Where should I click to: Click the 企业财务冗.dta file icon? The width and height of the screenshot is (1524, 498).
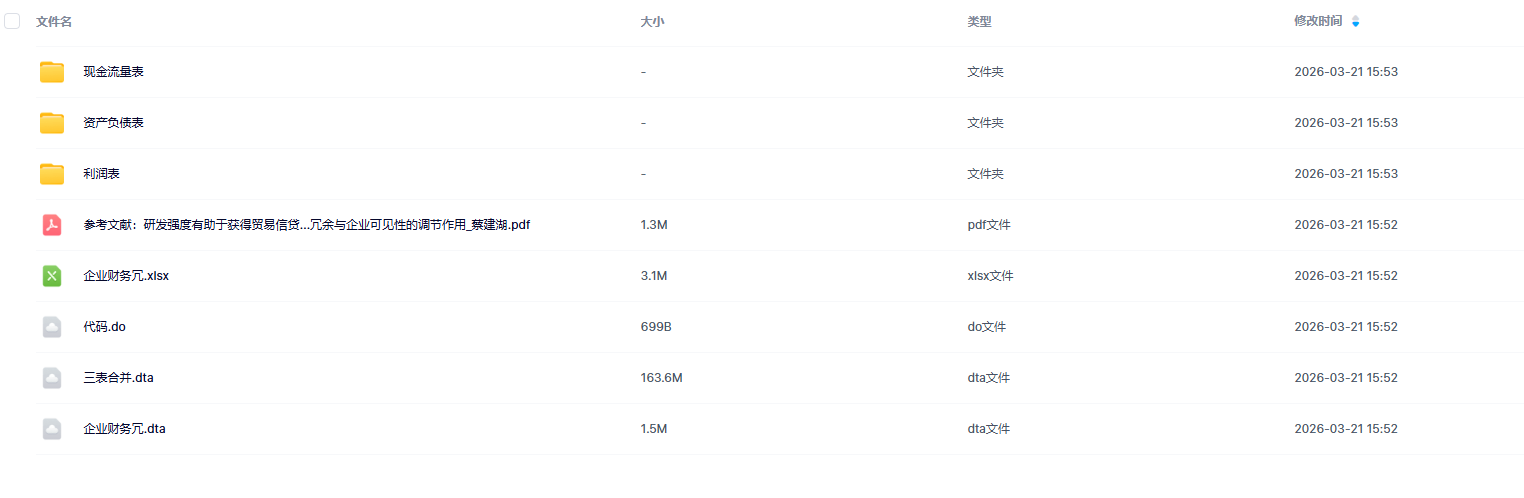(x=52, y=429)
